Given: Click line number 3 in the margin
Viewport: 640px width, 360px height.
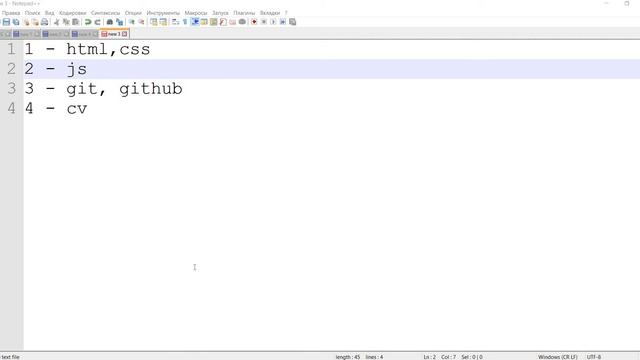Looking at the screenshot, I should point(11,89).
